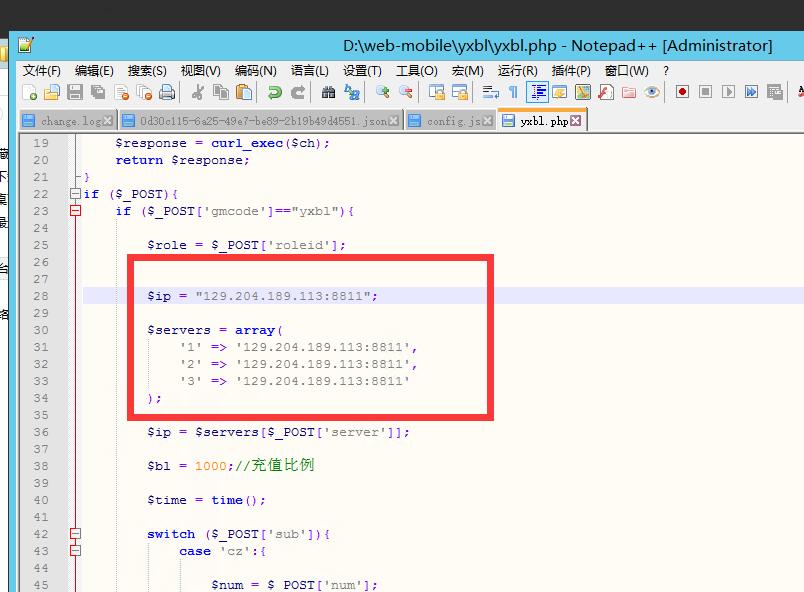
Task: Switch to the change.log tab
Action: (x=70, y=121)
